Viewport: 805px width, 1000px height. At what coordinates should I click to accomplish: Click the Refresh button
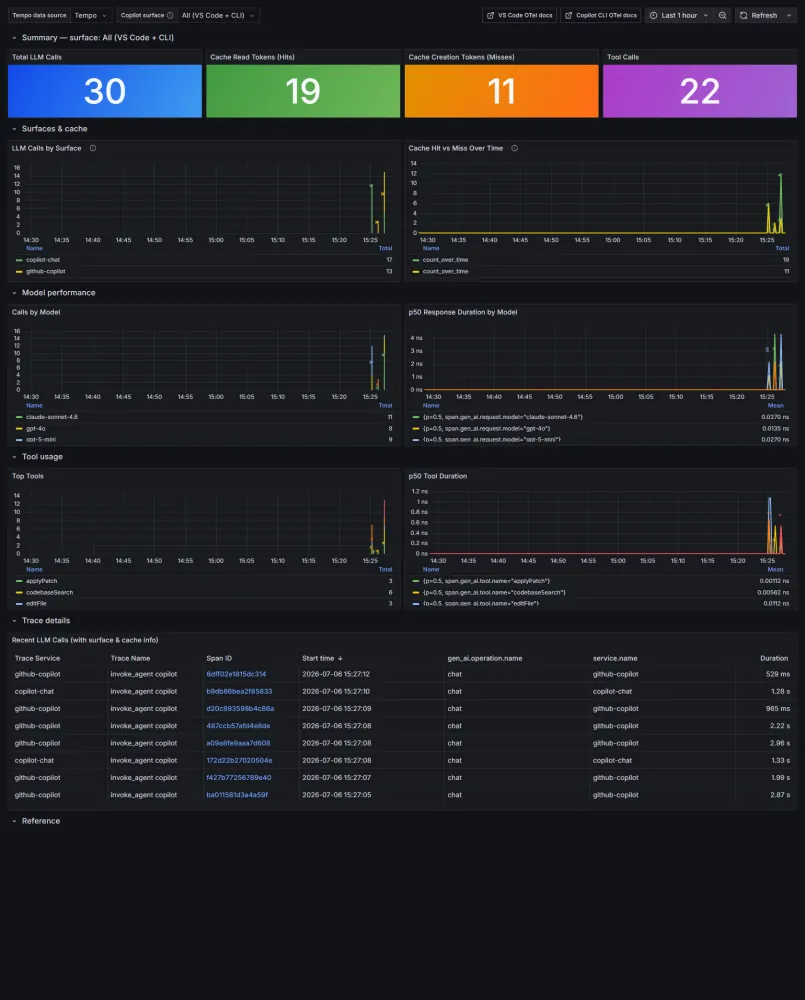(759, 15)
